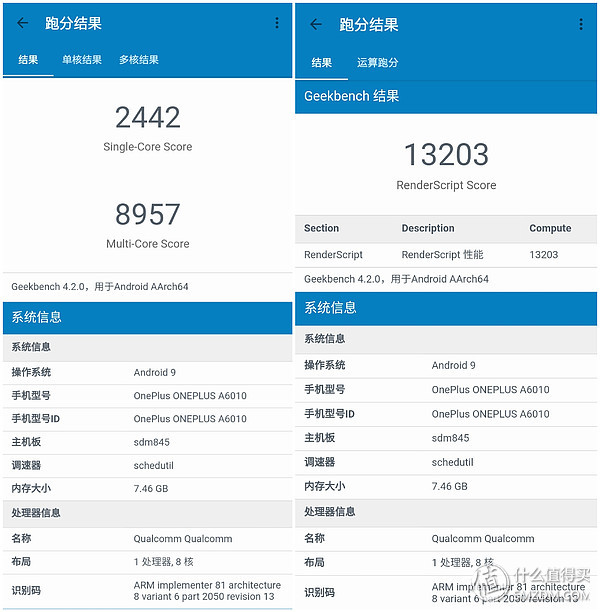Viewport: 600px width, 612px height.
Task: Click 1 处理器, 8 核 on left
Action: click(163, 562)
